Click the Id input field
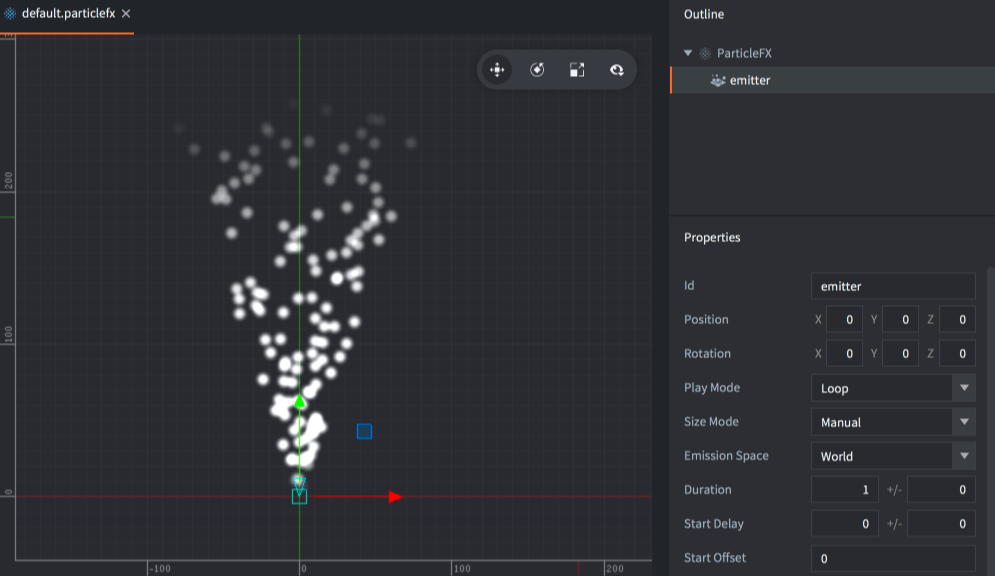This screenshot has height=576, width=995. [892, 286]
